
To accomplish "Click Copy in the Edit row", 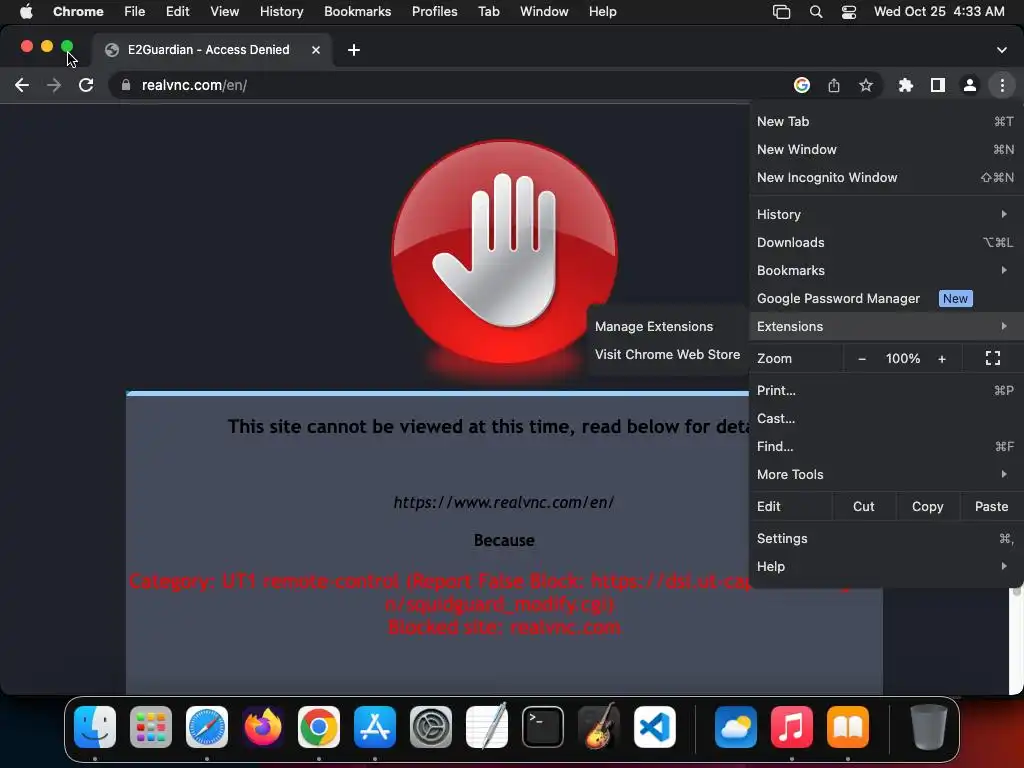I will (x=927, y=507).
